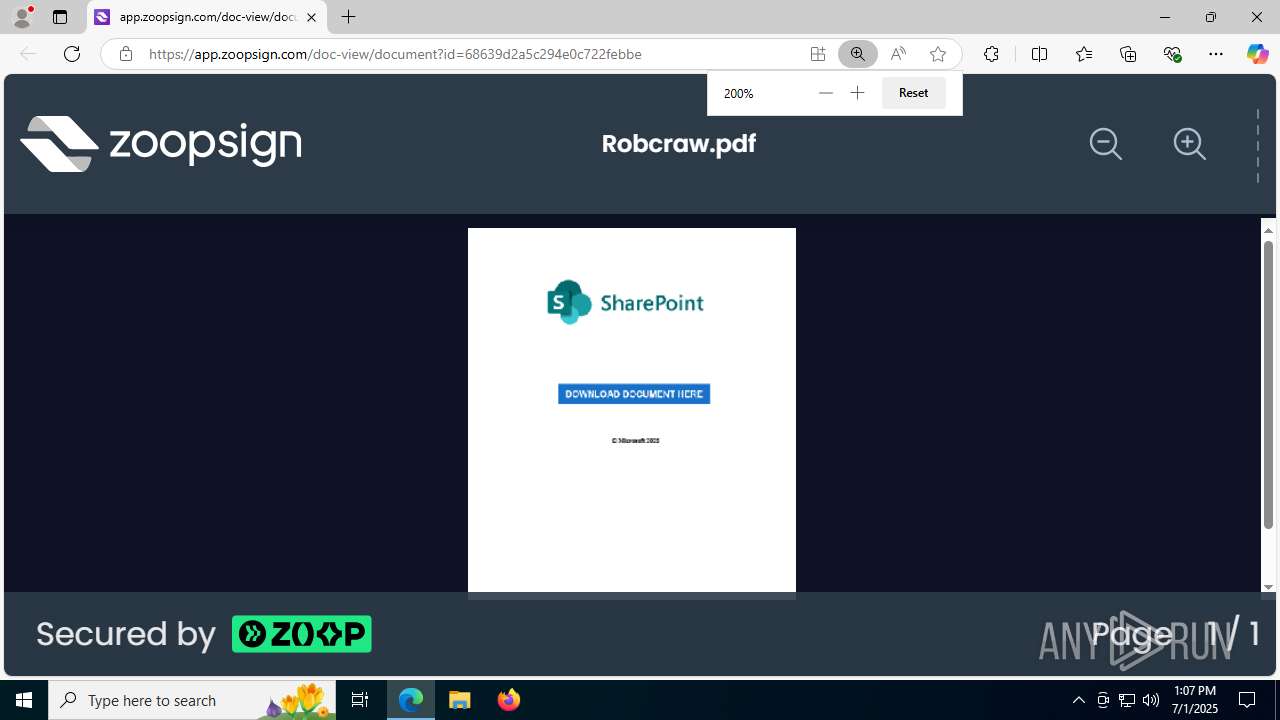This screenshot has width=1280, height=720.
Task: Open the network icon in the system tray
Action: tap(1127, 700)
